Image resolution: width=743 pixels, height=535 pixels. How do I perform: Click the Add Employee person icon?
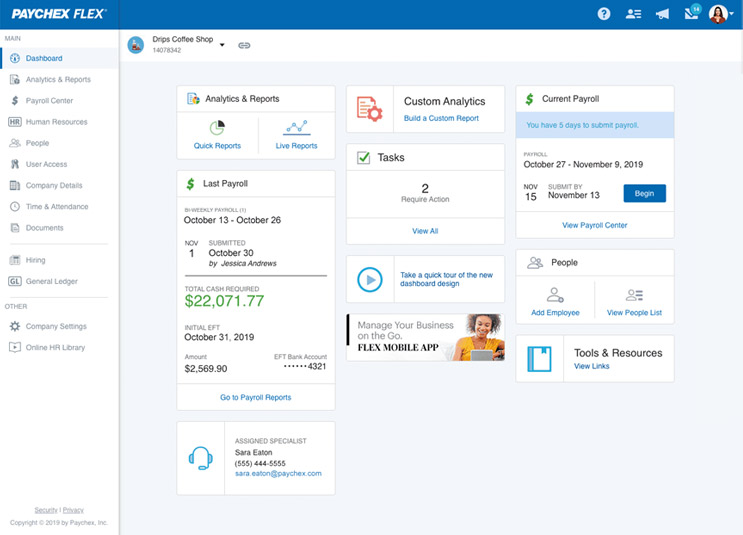pos(555,295)
